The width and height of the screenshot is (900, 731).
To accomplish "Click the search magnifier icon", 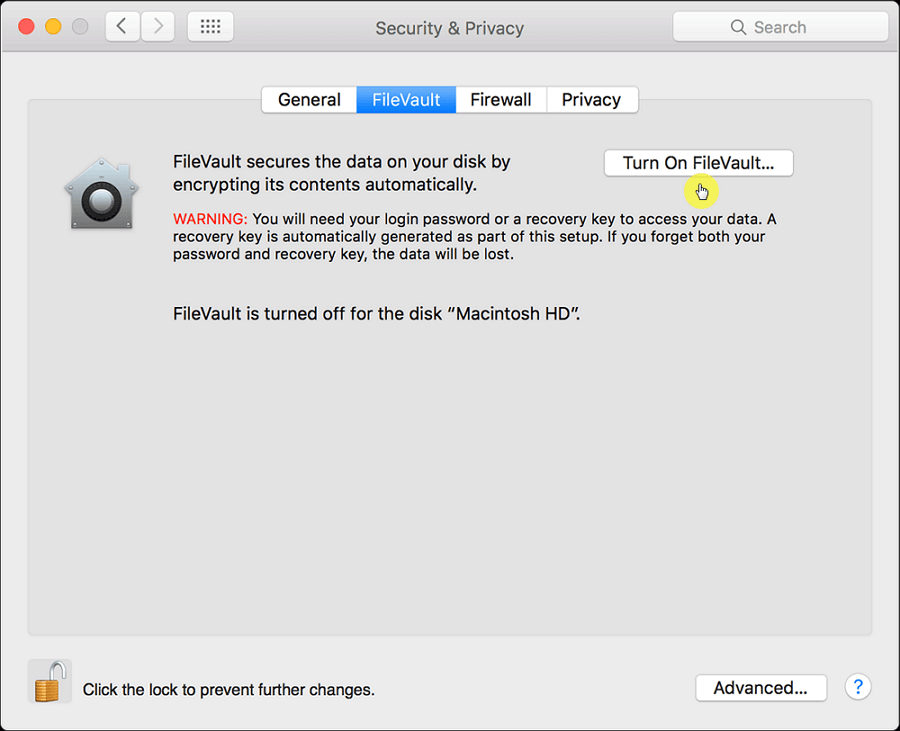I will 738,26.
